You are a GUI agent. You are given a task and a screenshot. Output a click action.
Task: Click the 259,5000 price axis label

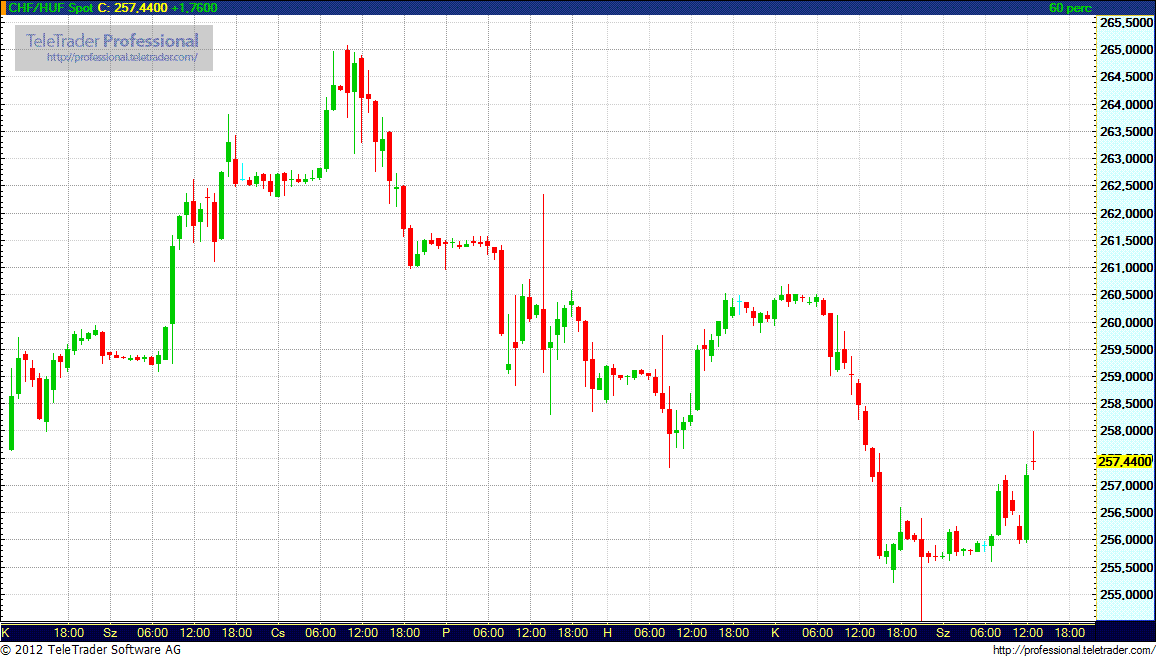tap(1127, 350)
